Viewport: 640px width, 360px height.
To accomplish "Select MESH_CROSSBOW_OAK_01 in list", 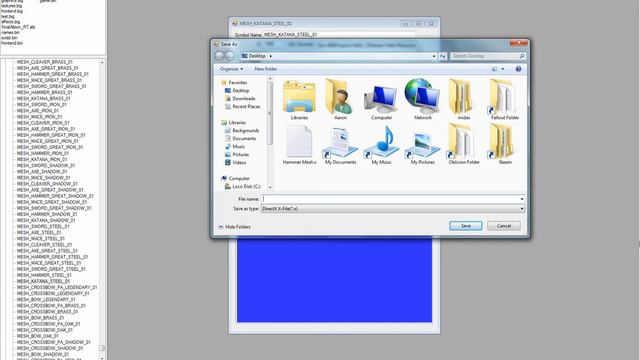I will tap(44, 330).
